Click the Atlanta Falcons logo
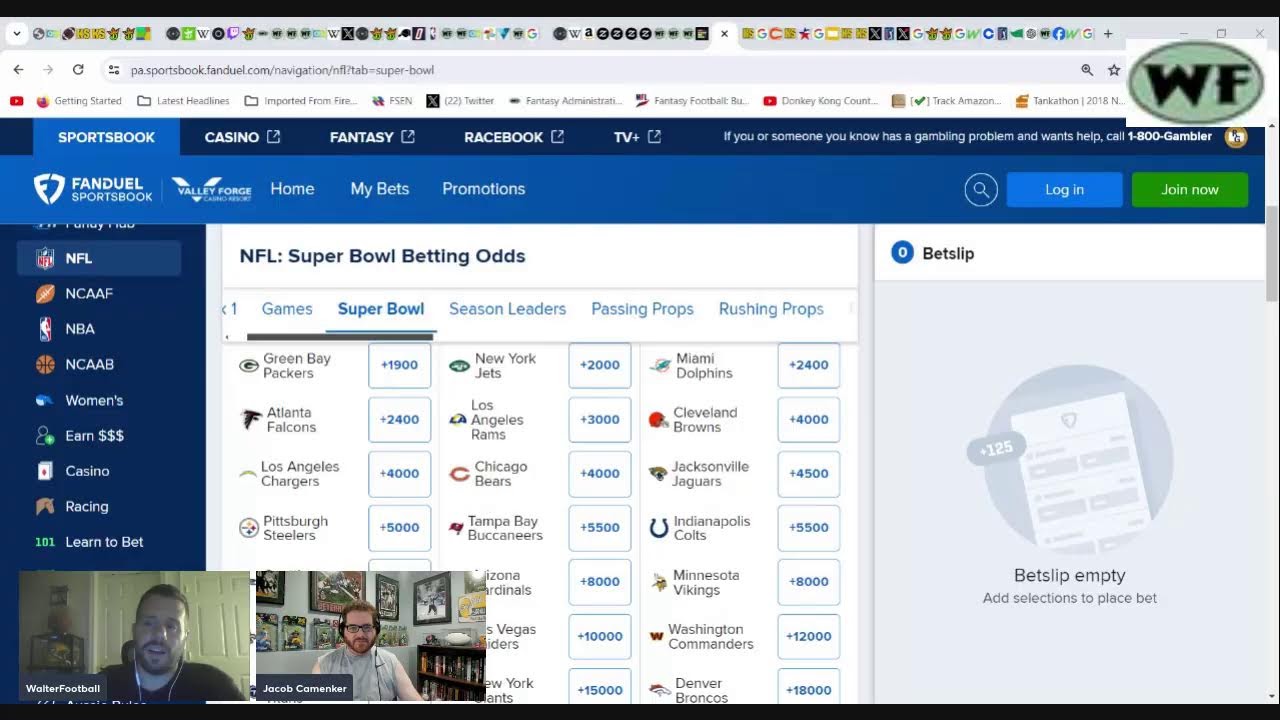 pos(252,420)
